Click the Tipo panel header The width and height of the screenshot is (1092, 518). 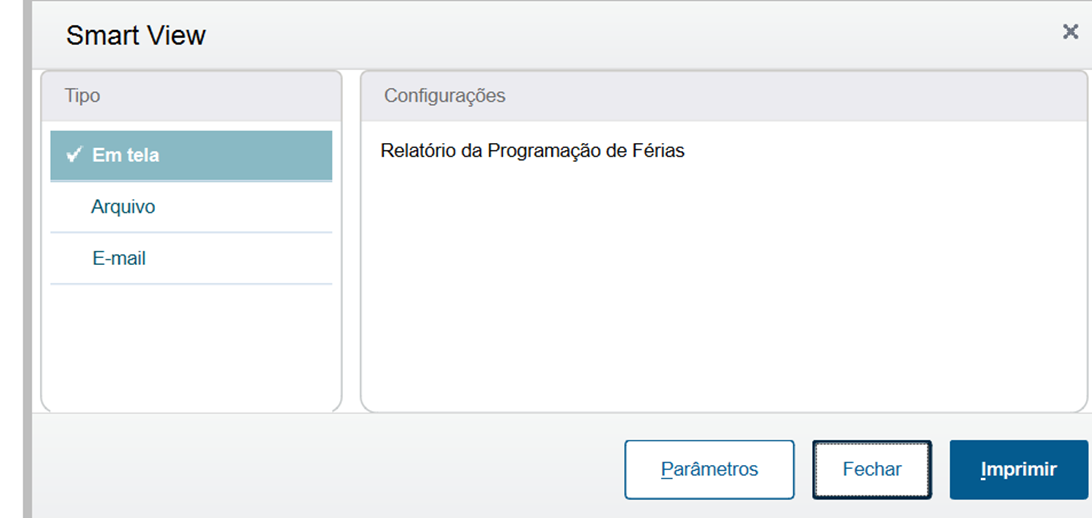(x=190, y=96)
